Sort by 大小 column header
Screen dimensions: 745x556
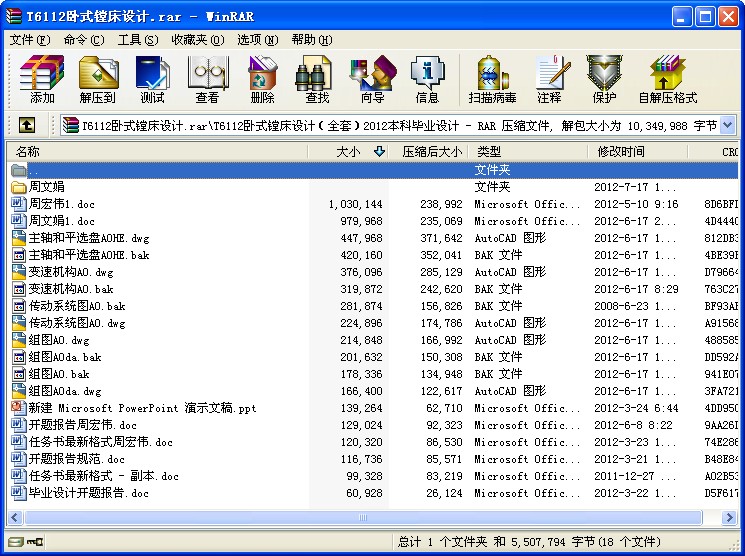point(348,152)
